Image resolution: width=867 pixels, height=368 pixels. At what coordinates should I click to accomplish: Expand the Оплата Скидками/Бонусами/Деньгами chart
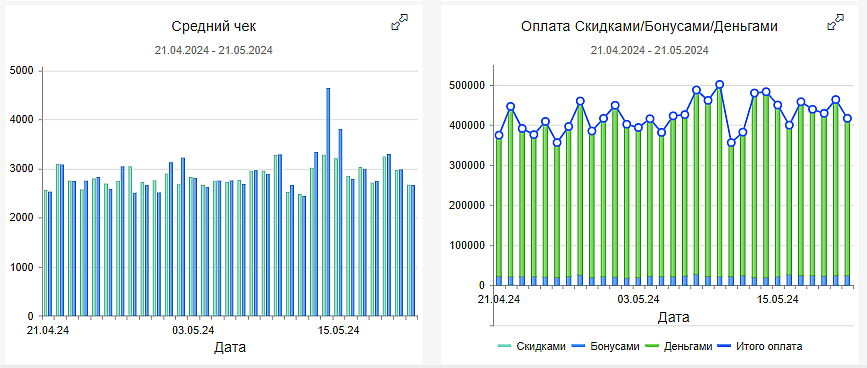(x=835, y=23)
